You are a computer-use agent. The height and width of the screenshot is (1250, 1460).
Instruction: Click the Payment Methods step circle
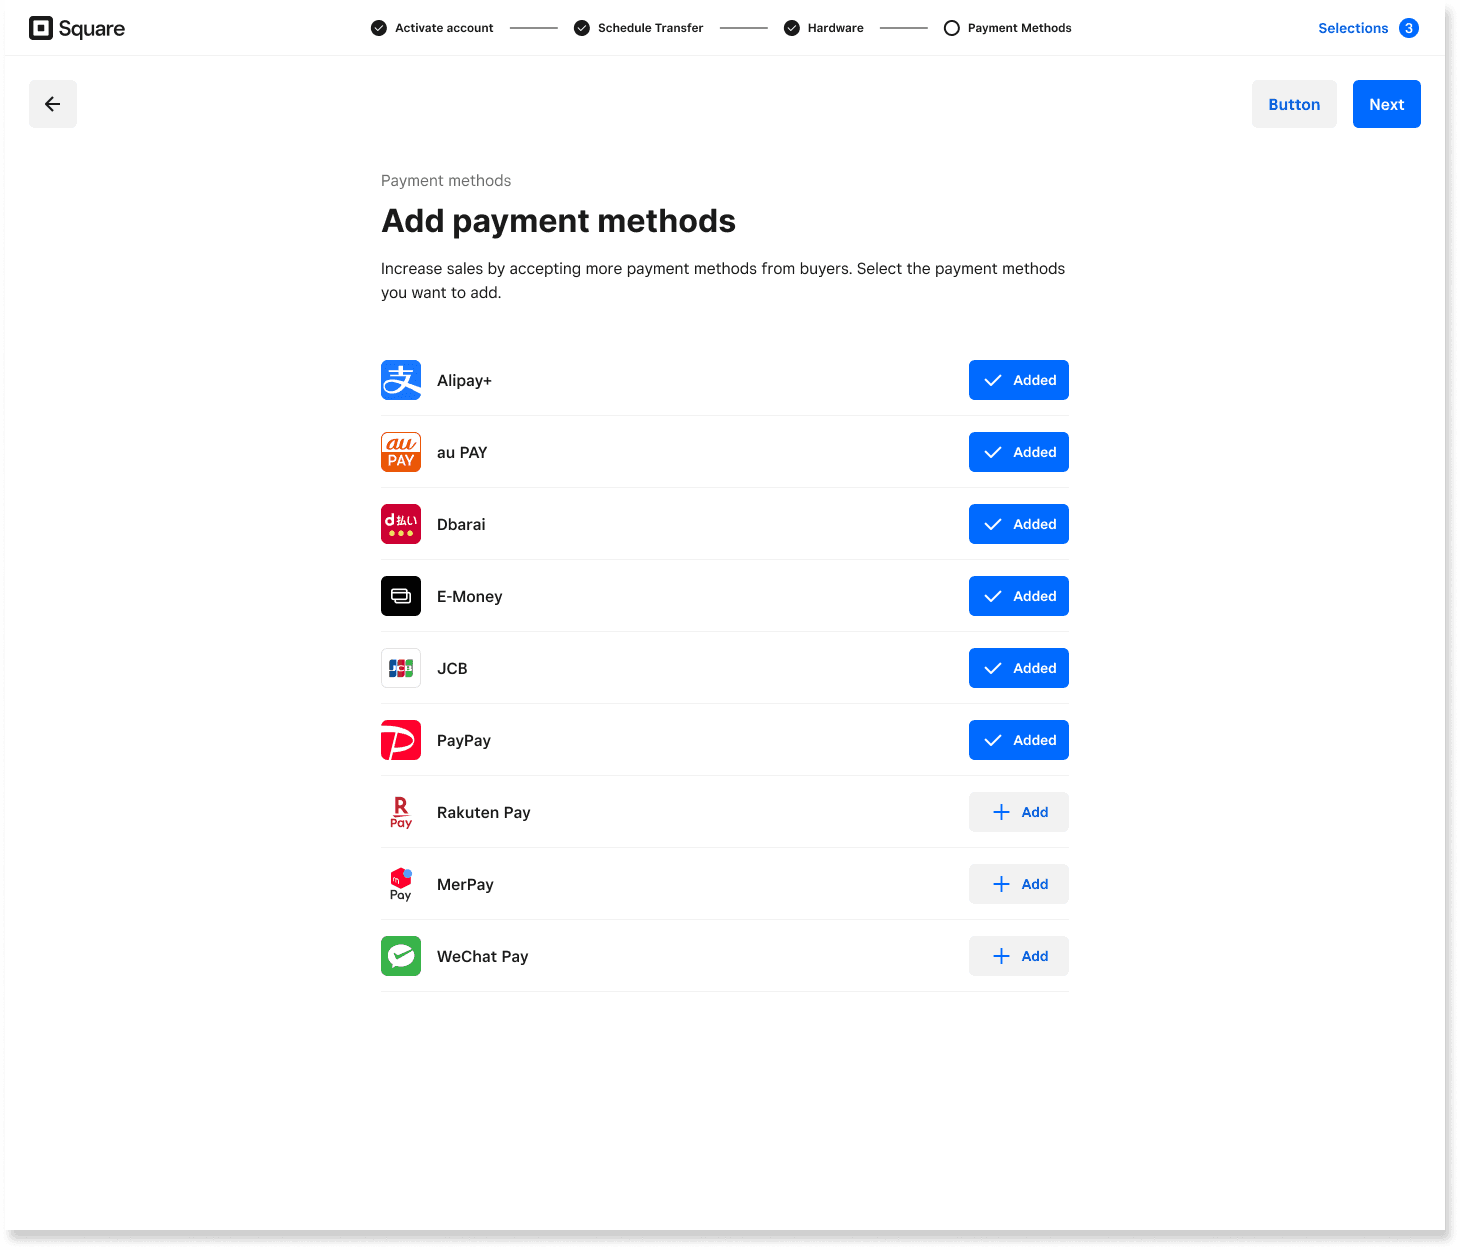pos(952,28)
